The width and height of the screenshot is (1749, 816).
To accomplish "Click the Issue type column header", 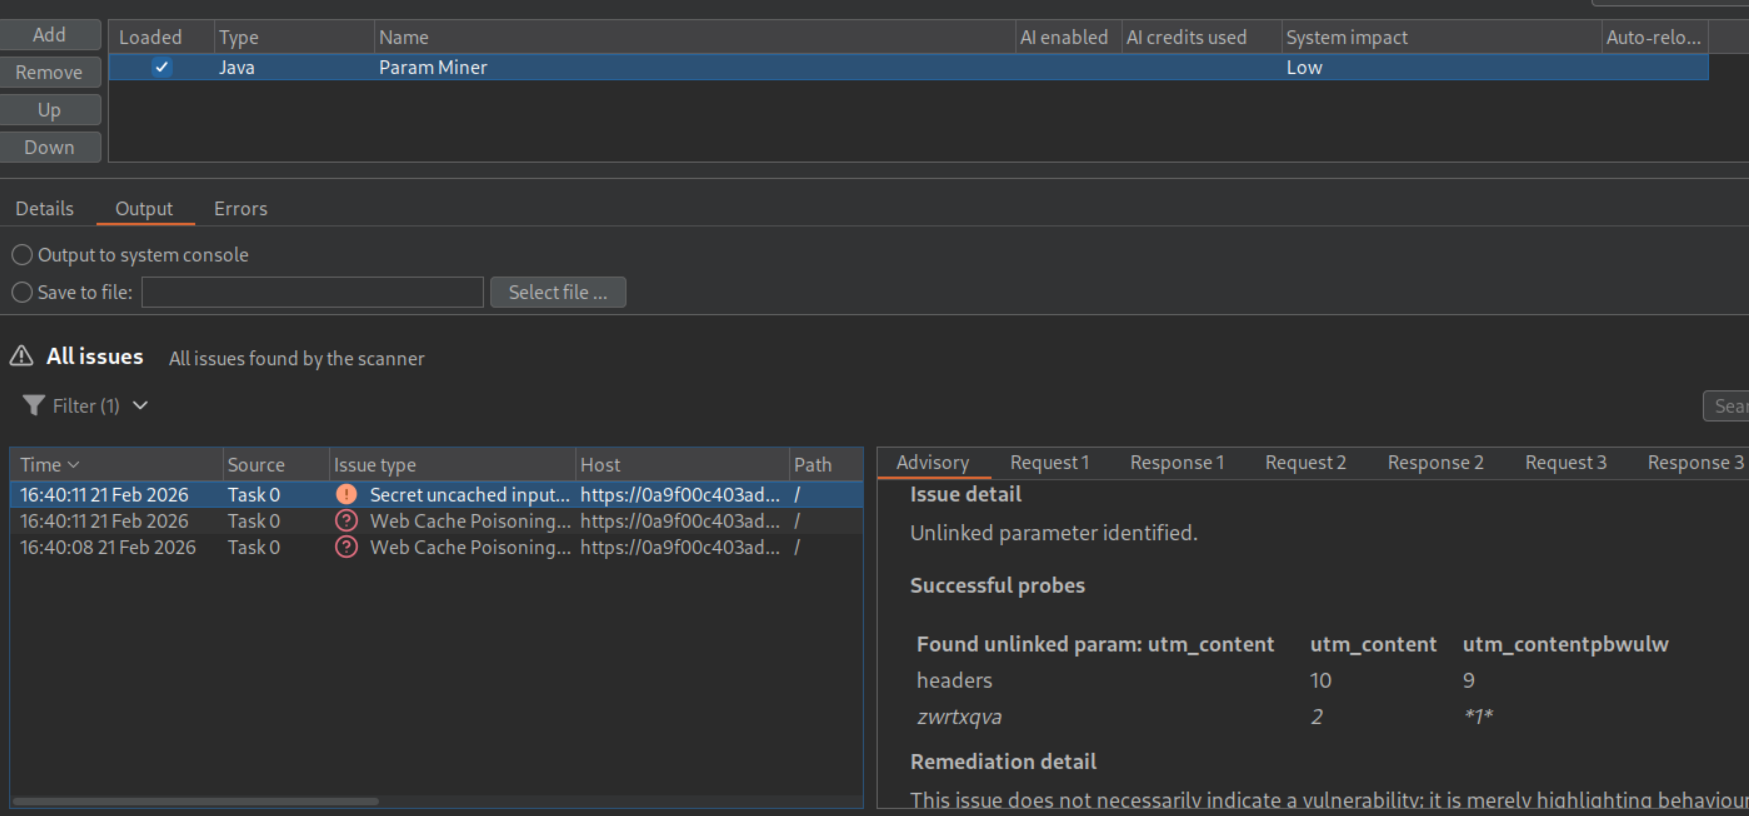I will (375, 465).
